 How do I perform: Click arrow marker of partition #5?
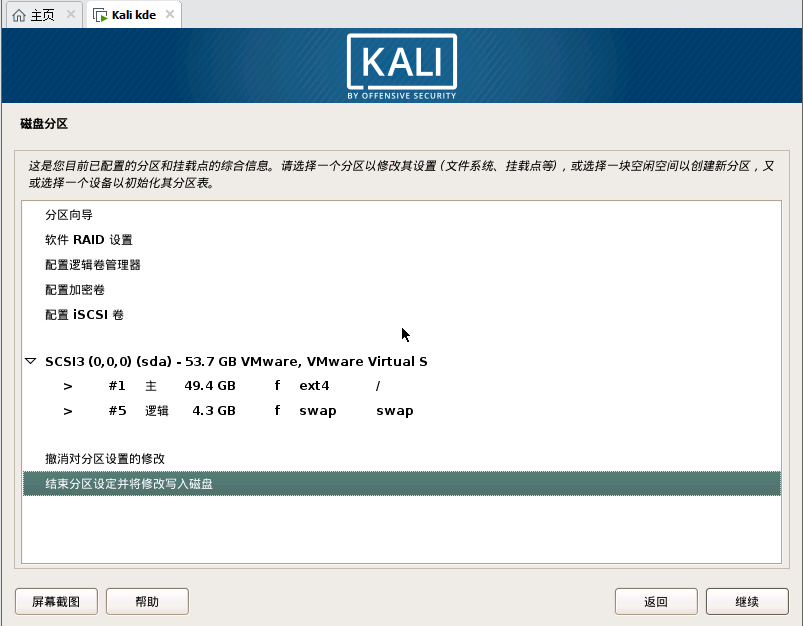pos(68,411)
